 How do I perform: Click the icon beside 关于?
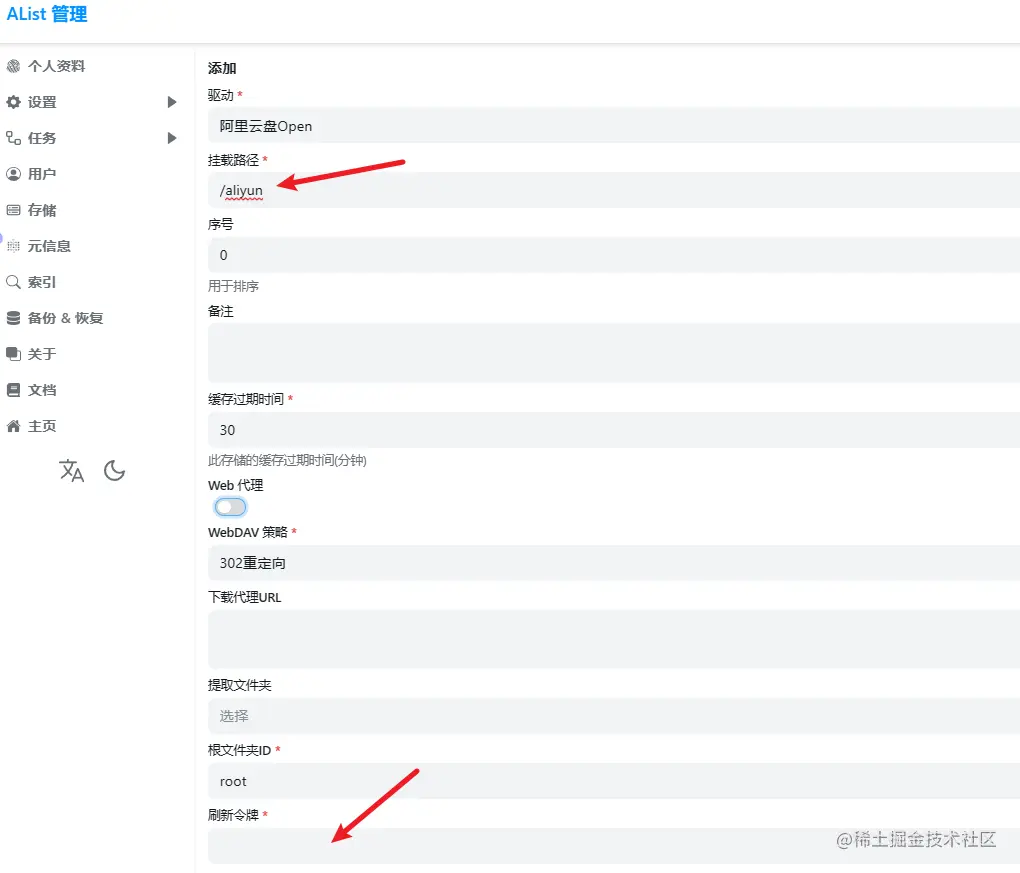coord(13,354)
